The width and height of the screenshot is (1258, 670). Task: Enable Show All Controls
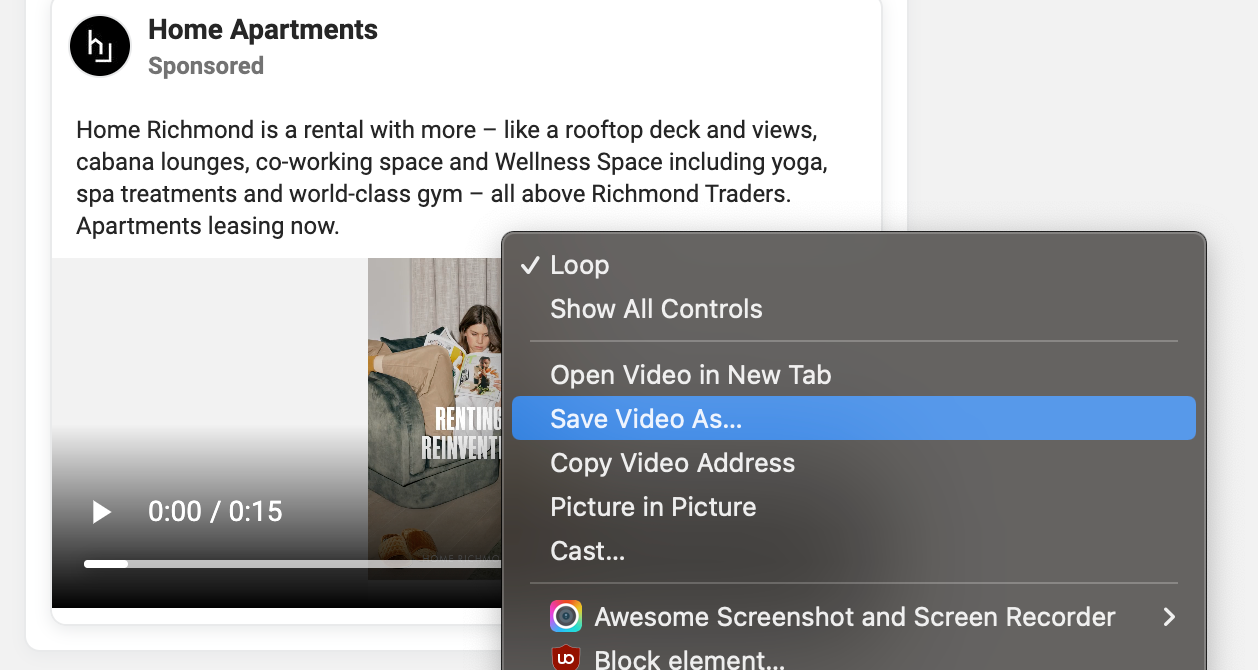(656, 309)
